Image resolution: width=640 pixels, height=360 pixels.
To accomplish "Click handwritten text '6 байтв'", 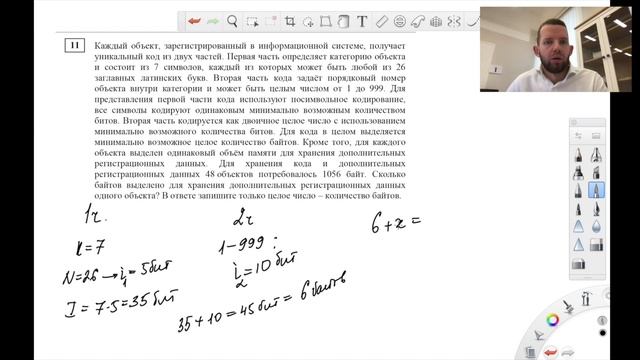I will point(323,286).
